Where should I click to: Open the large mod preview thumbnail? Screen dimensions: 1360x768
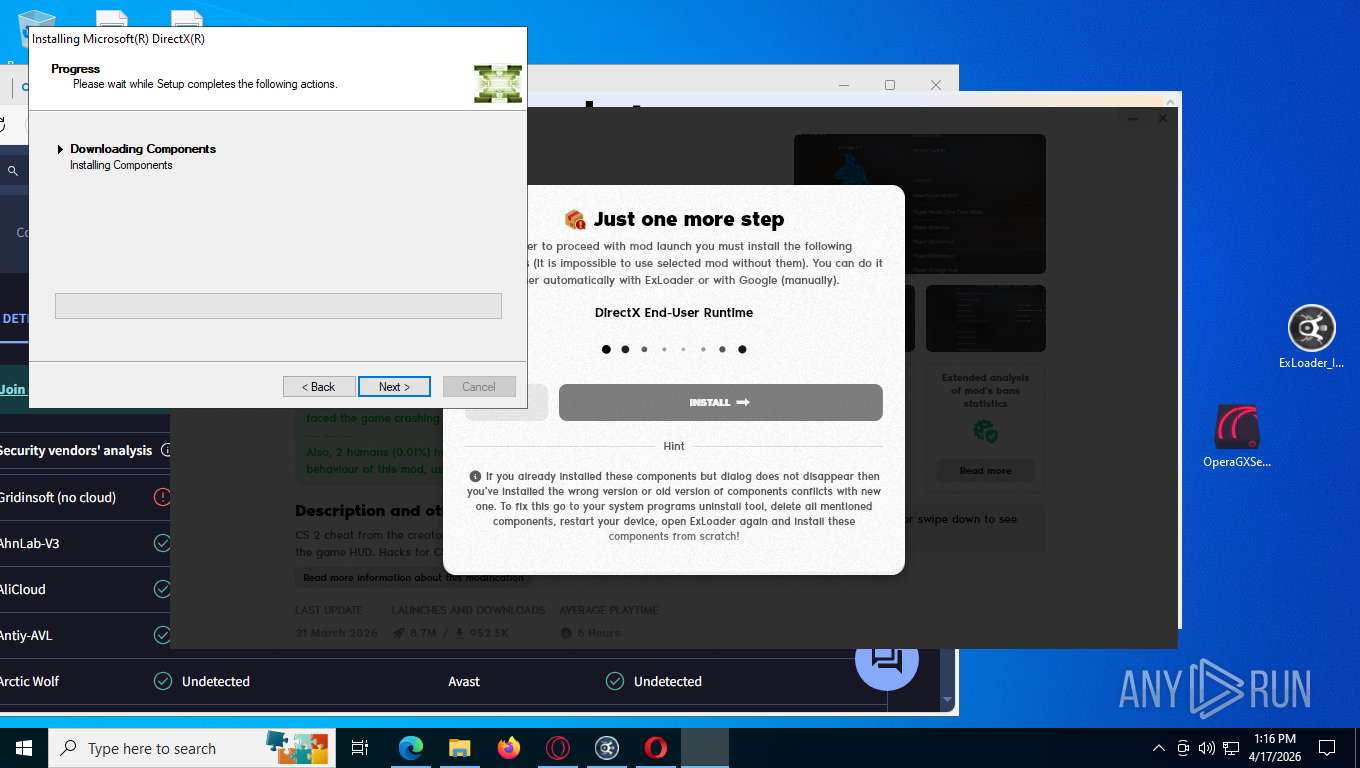click(919, 204)
